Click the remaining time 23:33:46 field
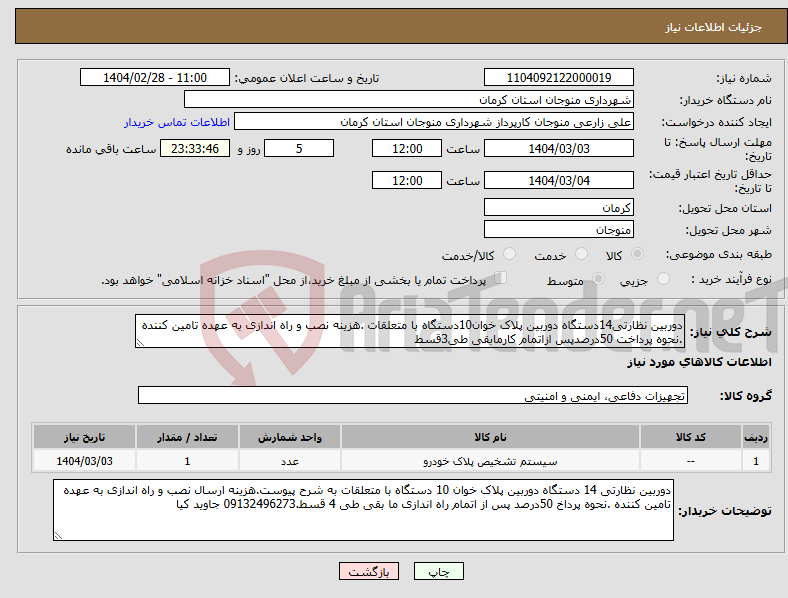The width and height of the screenshot is (788, 598). (195, 148)
